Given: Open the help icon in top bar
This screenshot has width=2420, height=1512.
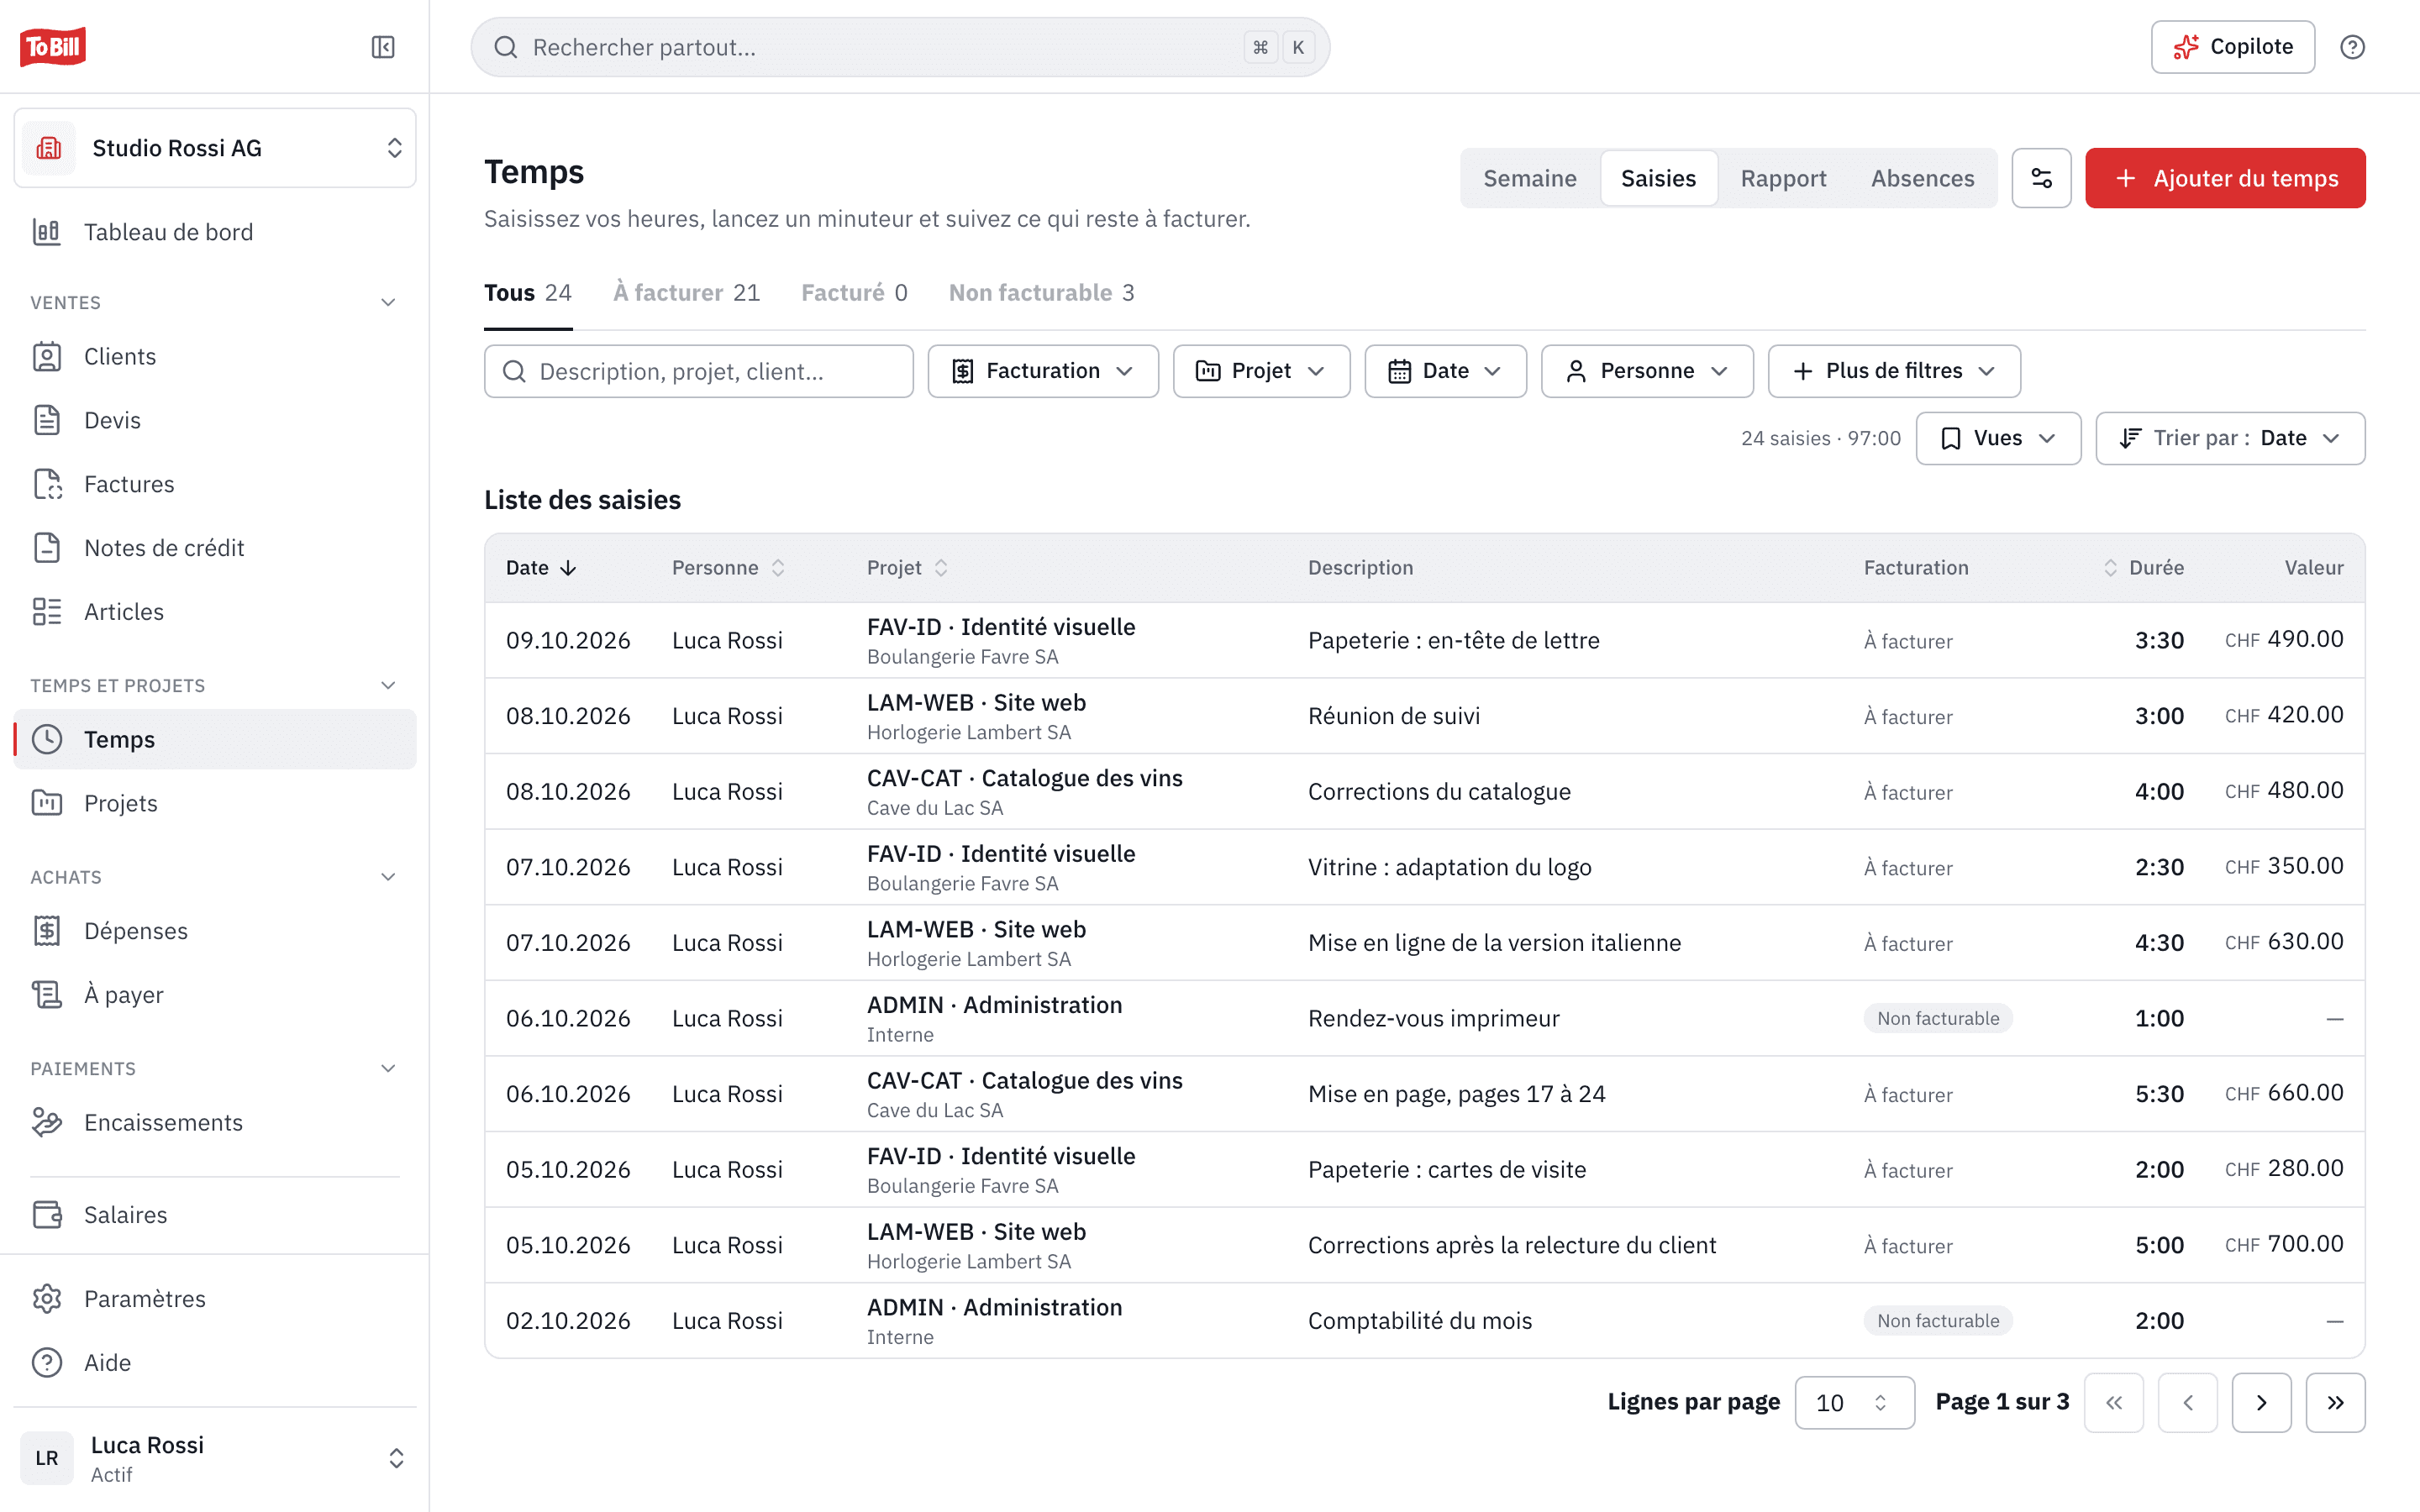Looking at the screenshot, I should click(2352, 47).
